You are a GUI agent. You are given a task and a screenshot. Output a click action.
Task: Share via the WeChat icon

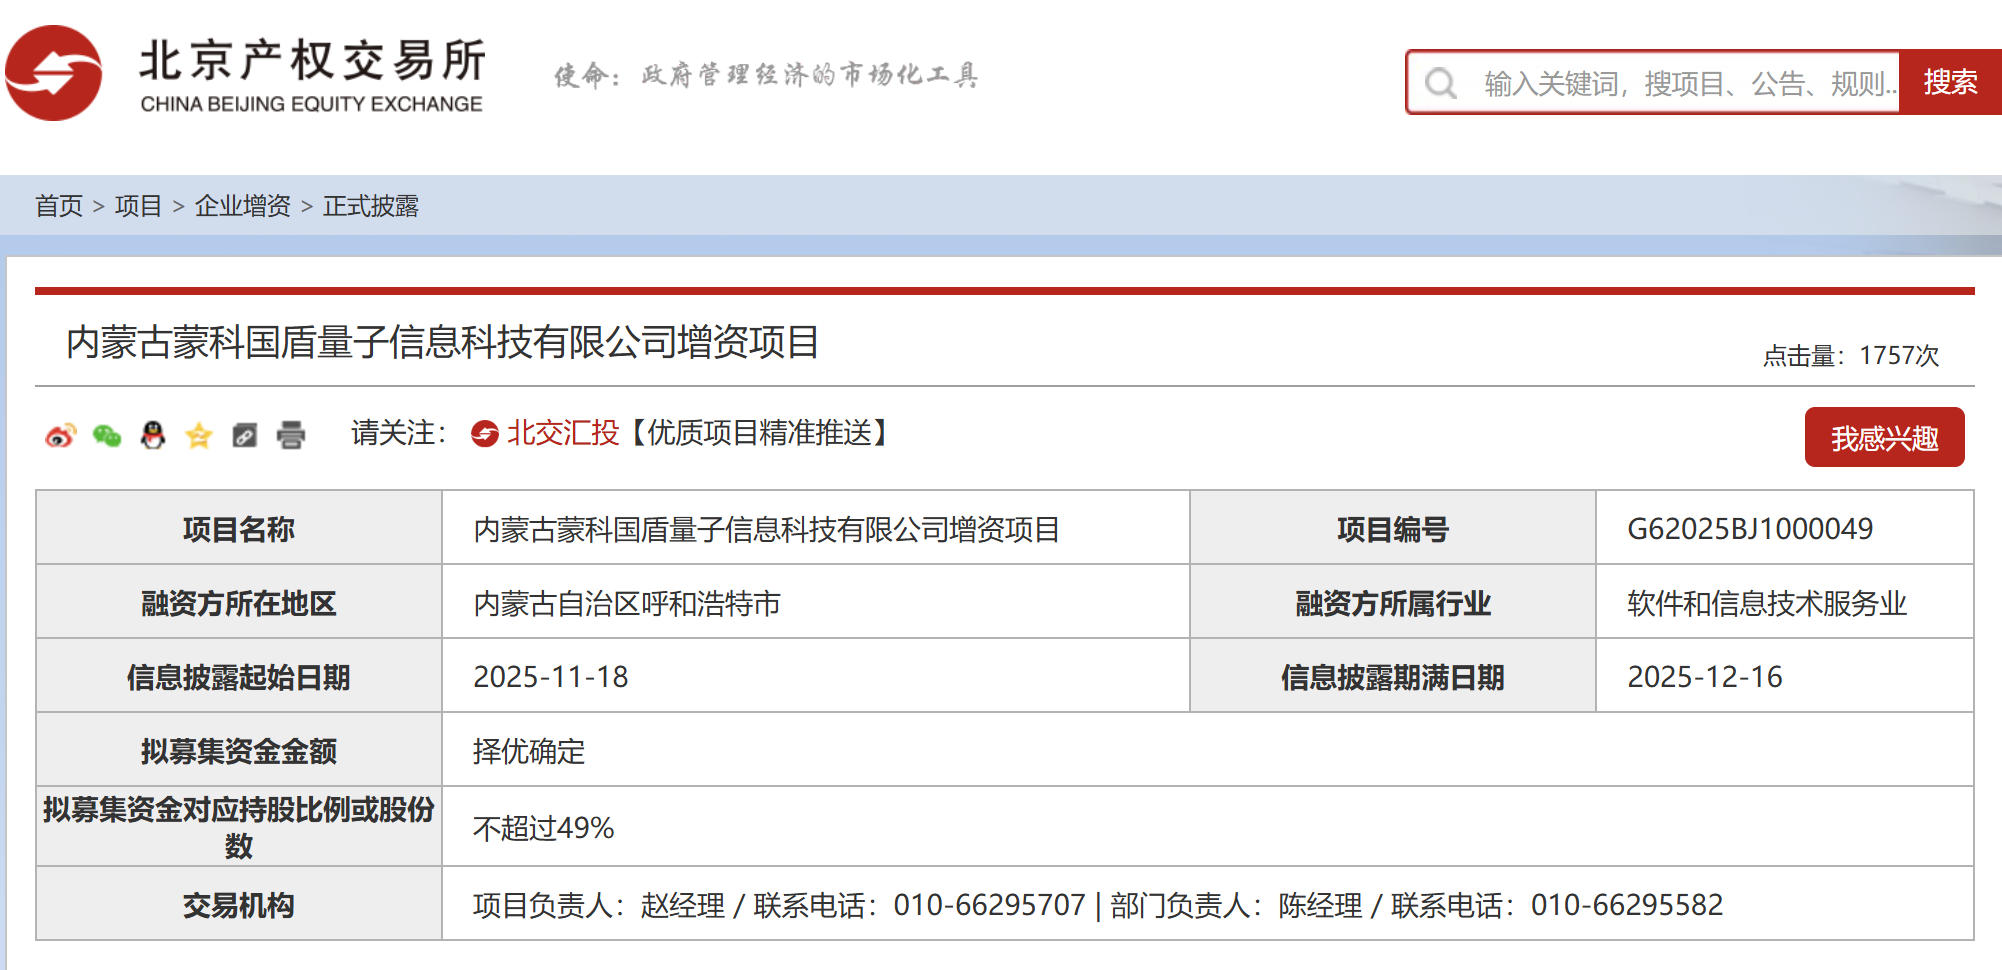point(107,435)
